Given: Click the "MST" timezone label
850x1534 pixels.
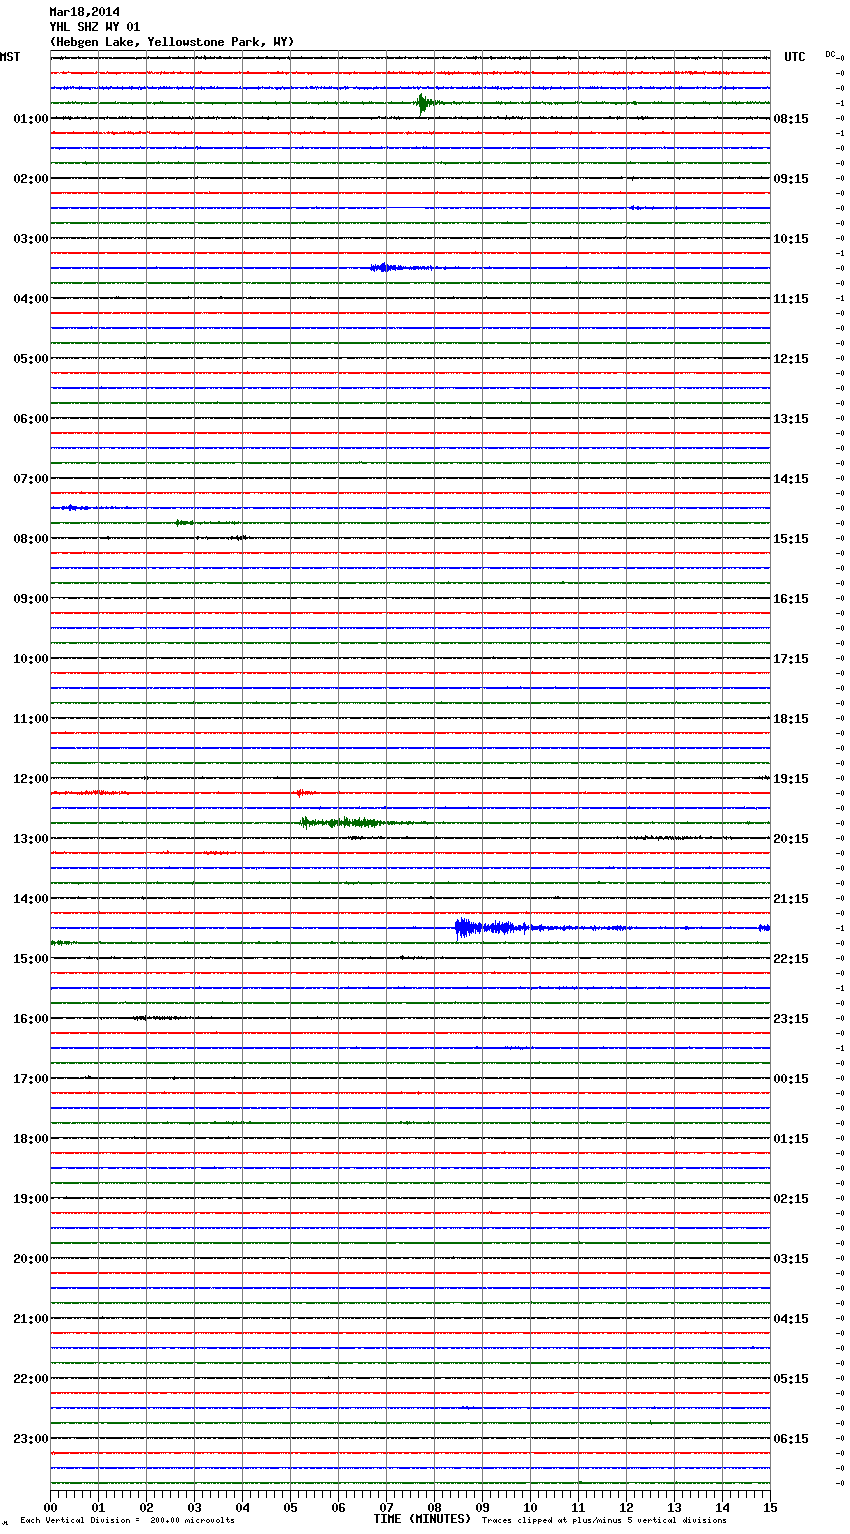Looking at the screenshot, I should pyautogui.click(x=10, y=57).
